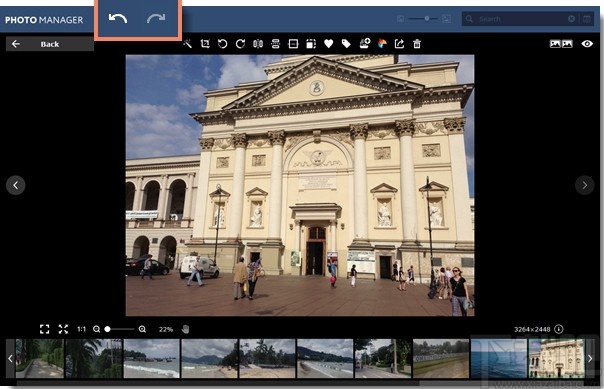The image size is (604, 389).
Task: Open the resize image tool
Action: [311, 44]
